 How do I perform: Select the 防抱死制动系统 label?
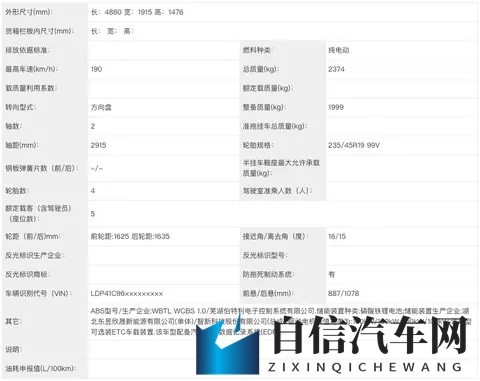[268, 275]
